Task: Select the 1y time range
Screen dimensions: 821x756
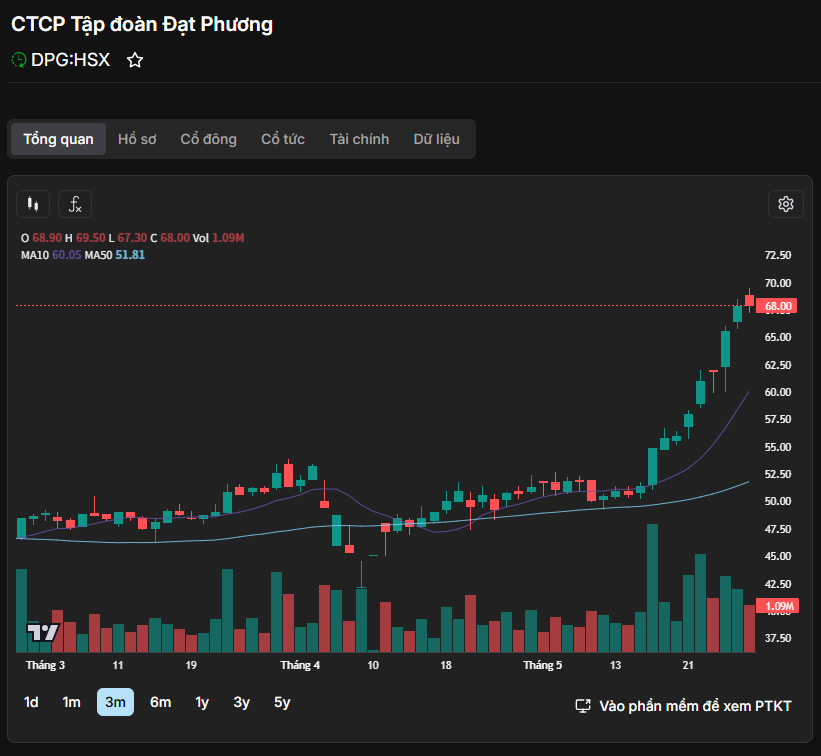Action: point(202,702)
